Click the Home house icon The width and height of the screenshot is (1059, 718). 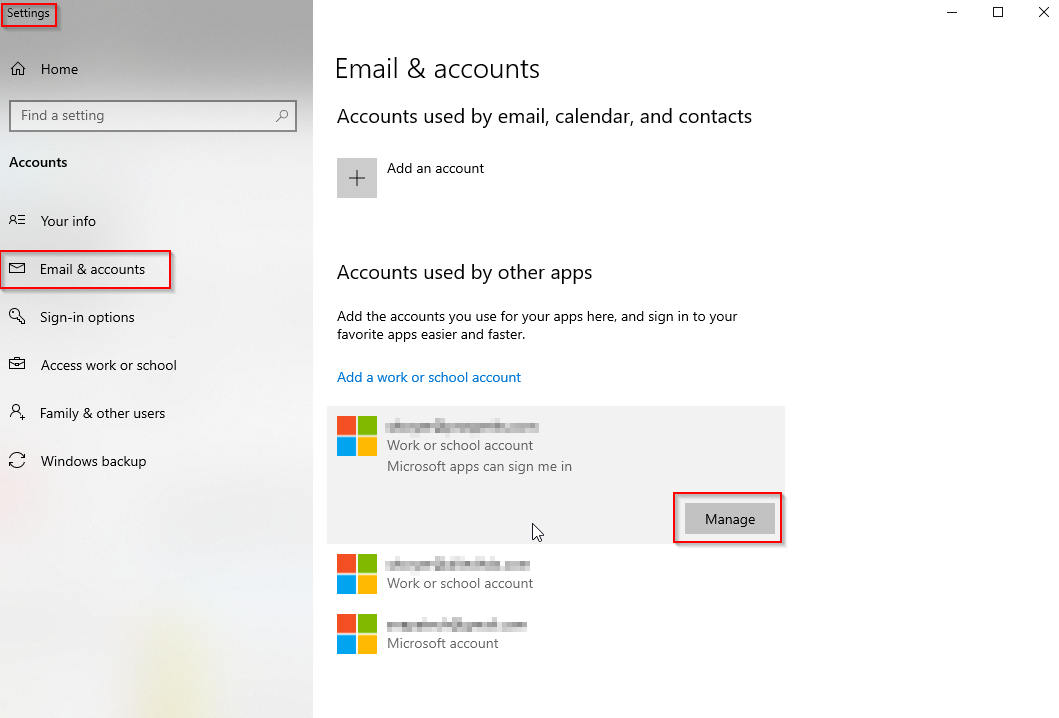pos(18,69)
